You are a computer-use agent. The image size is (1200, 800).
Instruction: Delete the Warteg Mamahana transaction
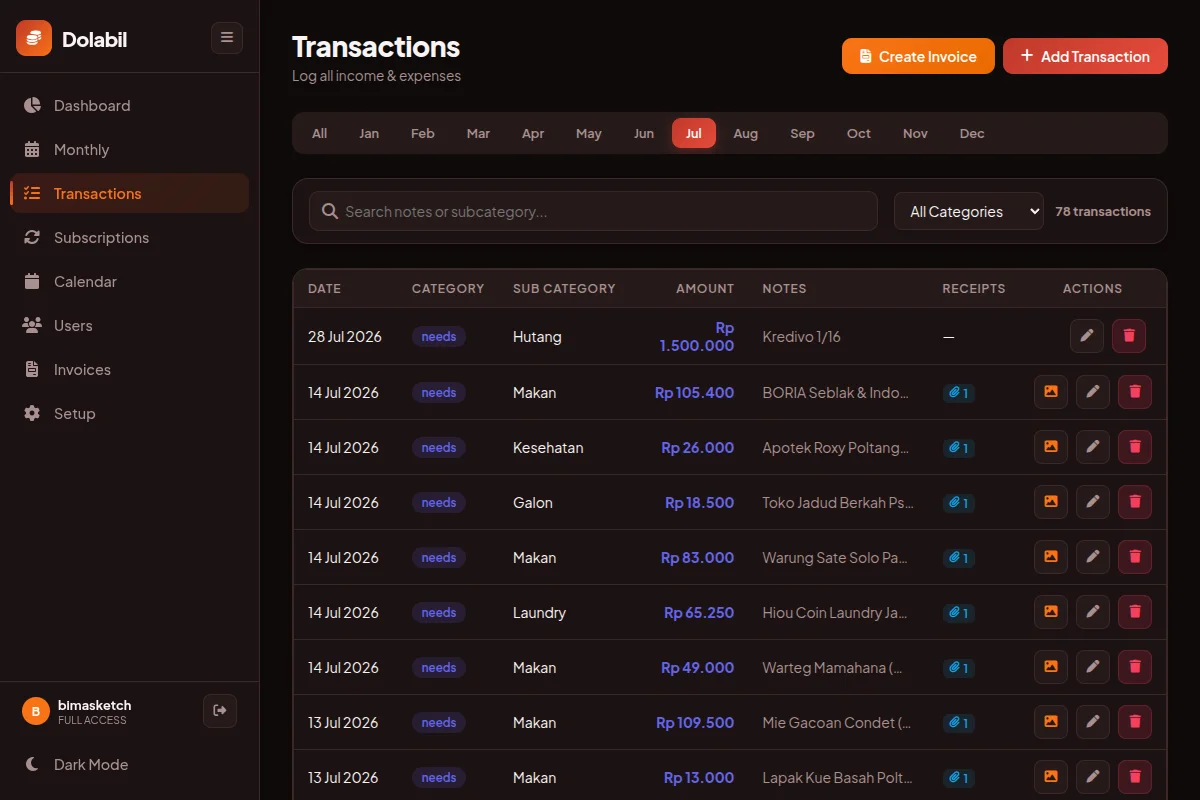(x=1135, y=667)
